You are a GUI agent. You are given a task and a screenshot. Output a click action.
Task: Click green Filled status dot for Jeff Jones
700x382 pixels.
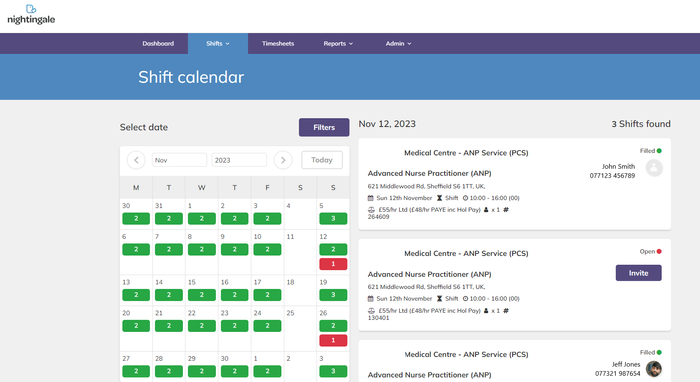pyautogui.click(x=659, y=352)
